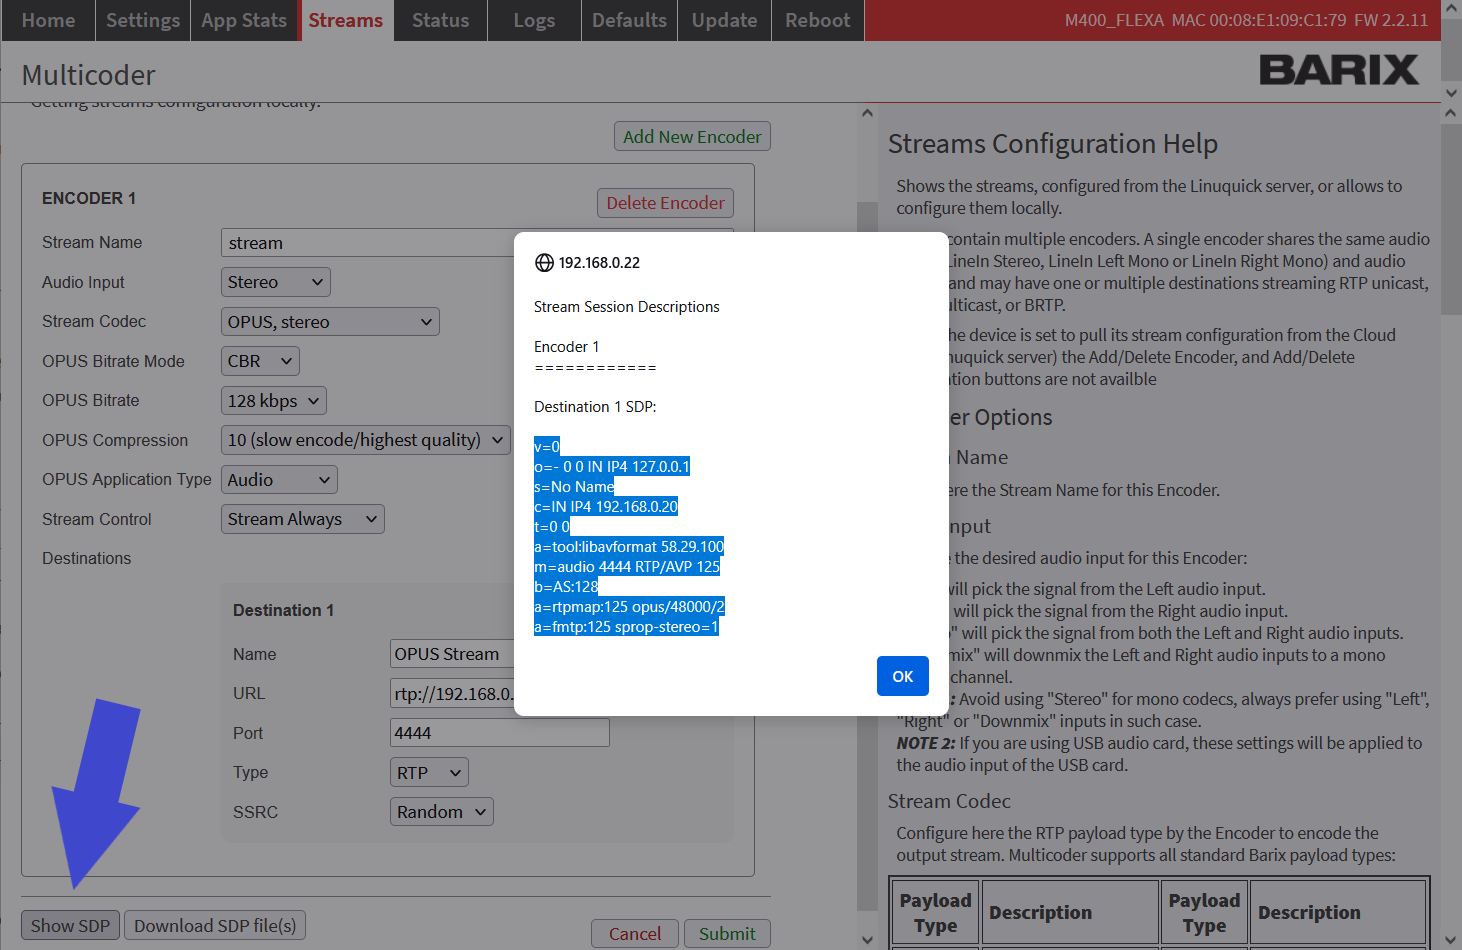Click OK in the SDP dialog
1462x950 pixels.
pyautogui.click(x=902, y=676)
